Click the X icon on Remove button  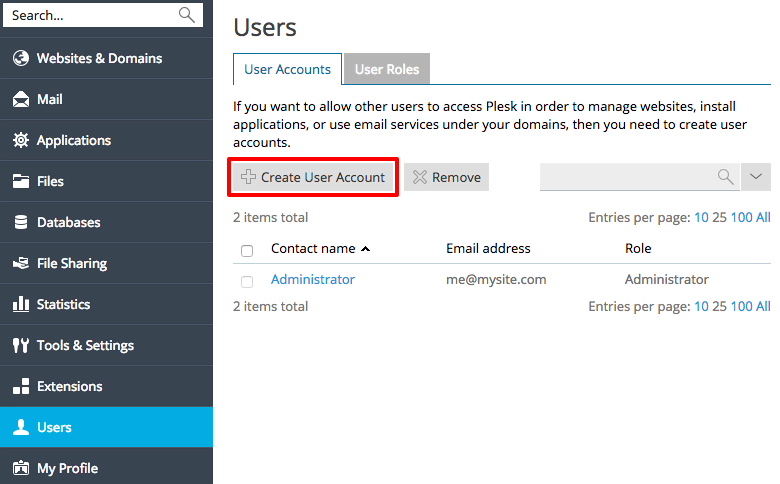[420, 177]
